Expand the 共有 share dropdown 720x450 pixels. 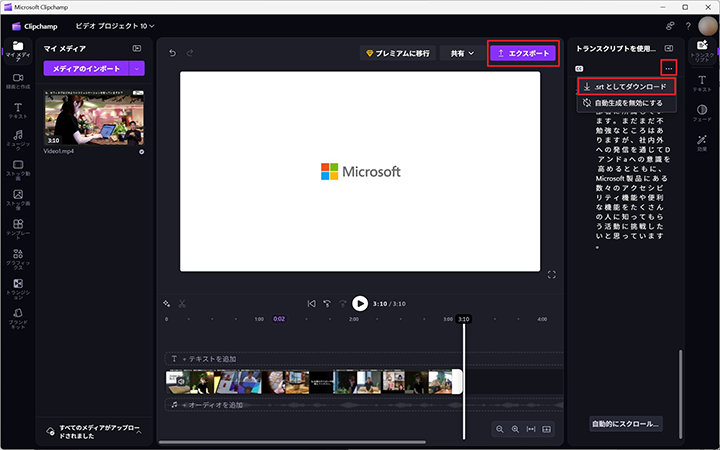click(461, 53)
